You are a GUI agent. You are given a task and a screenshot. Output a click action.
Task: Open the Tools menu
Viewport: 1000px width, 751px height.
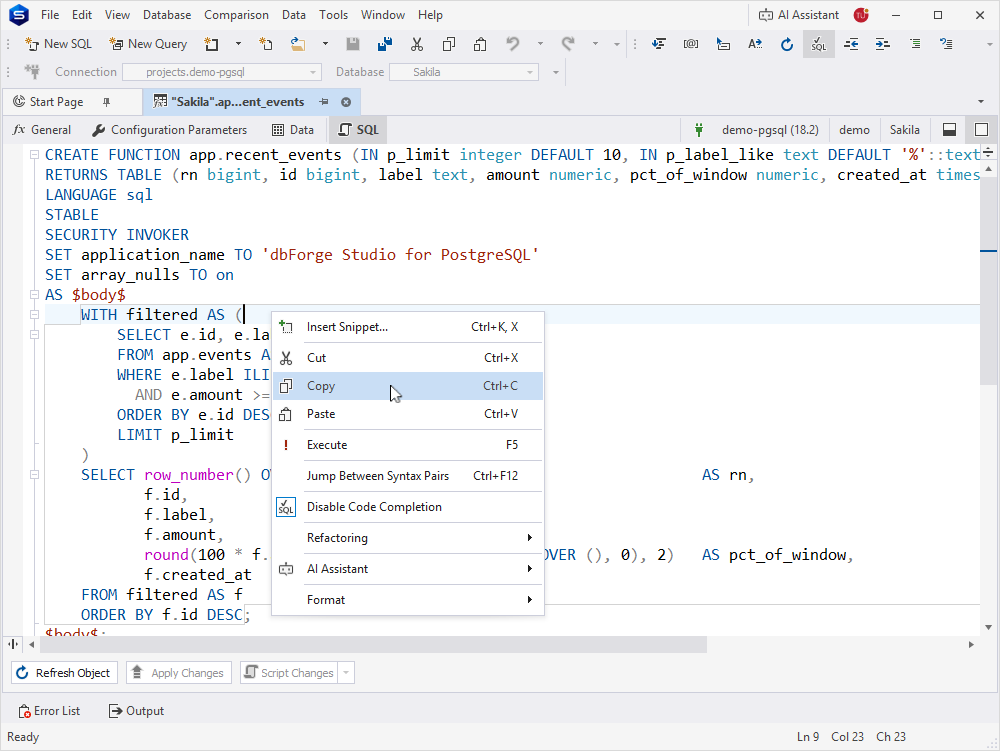coord(334,15)
